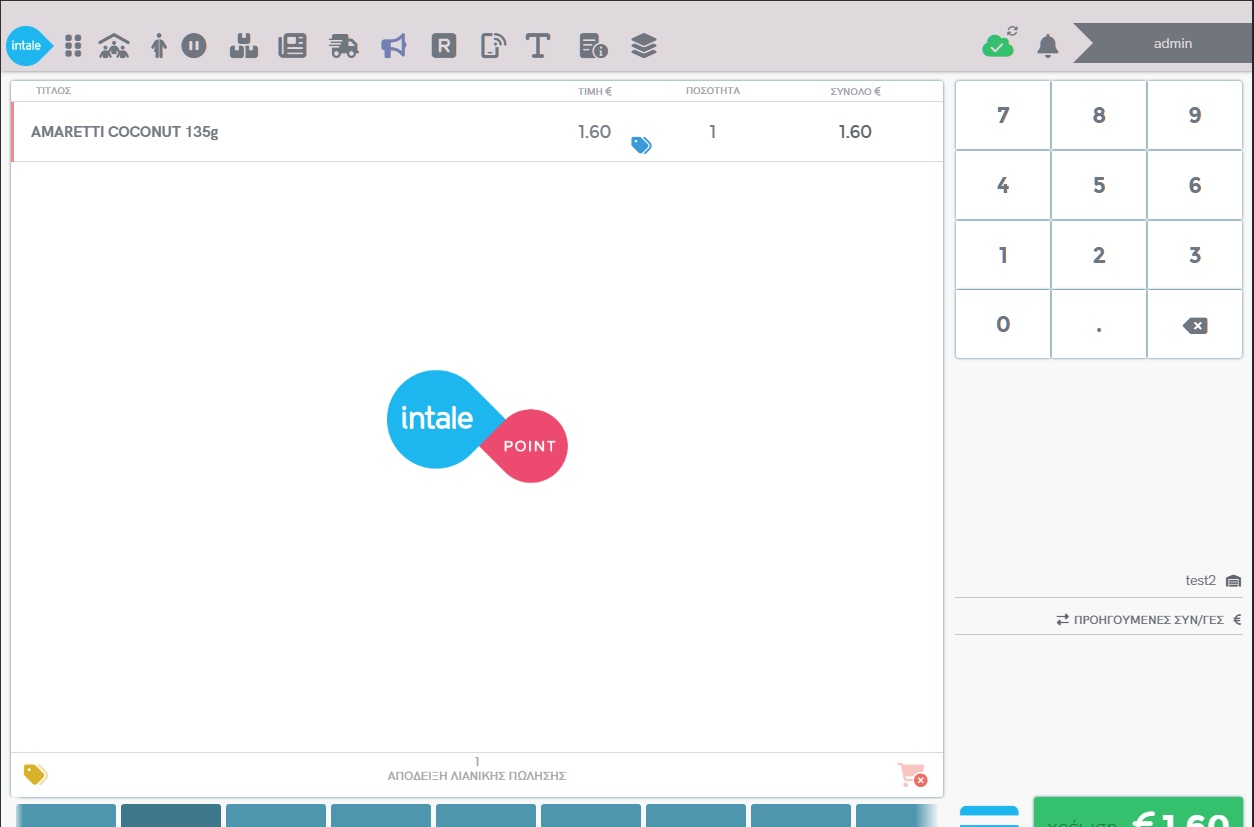The height and width of the screenshot is (827, 1254).
Task: Click keypad digit 7
Action: tap(1003, 115)
